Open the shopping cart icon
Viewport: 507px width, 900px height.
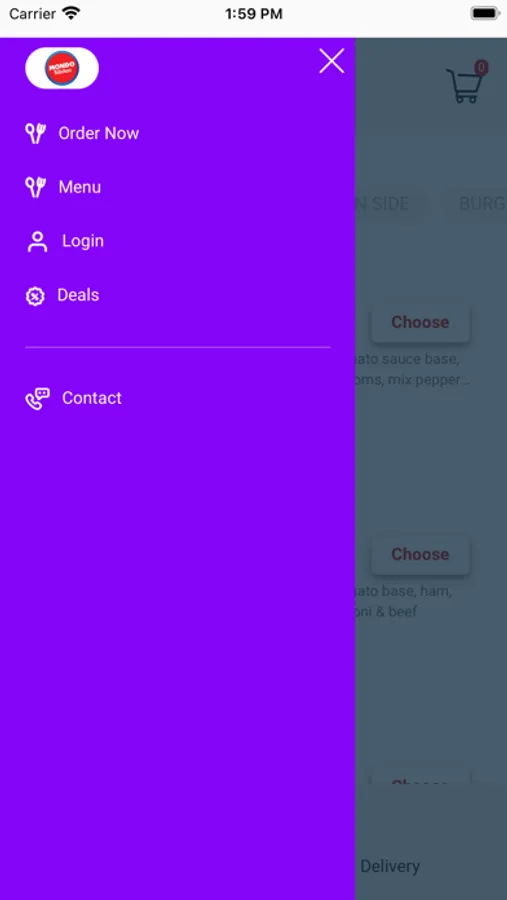click(465, 86)
